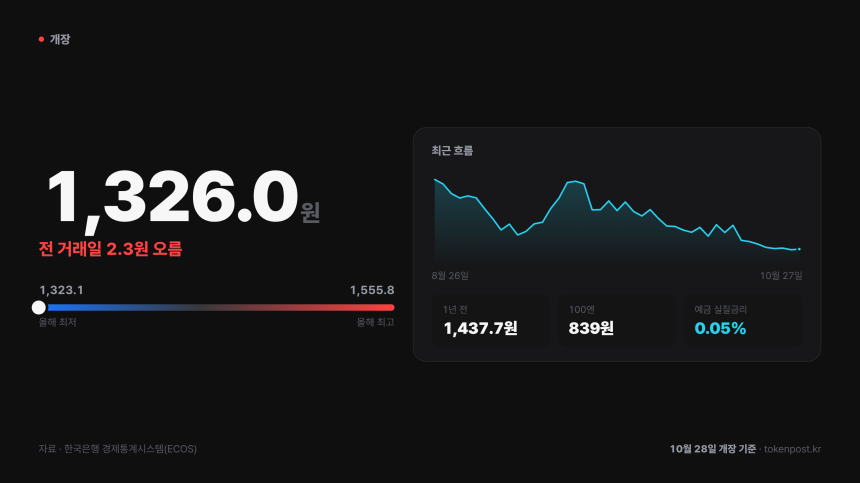This screenshot has height=483, width=860.
Task: Click the 100엔 label
Action: coord(582,310)
